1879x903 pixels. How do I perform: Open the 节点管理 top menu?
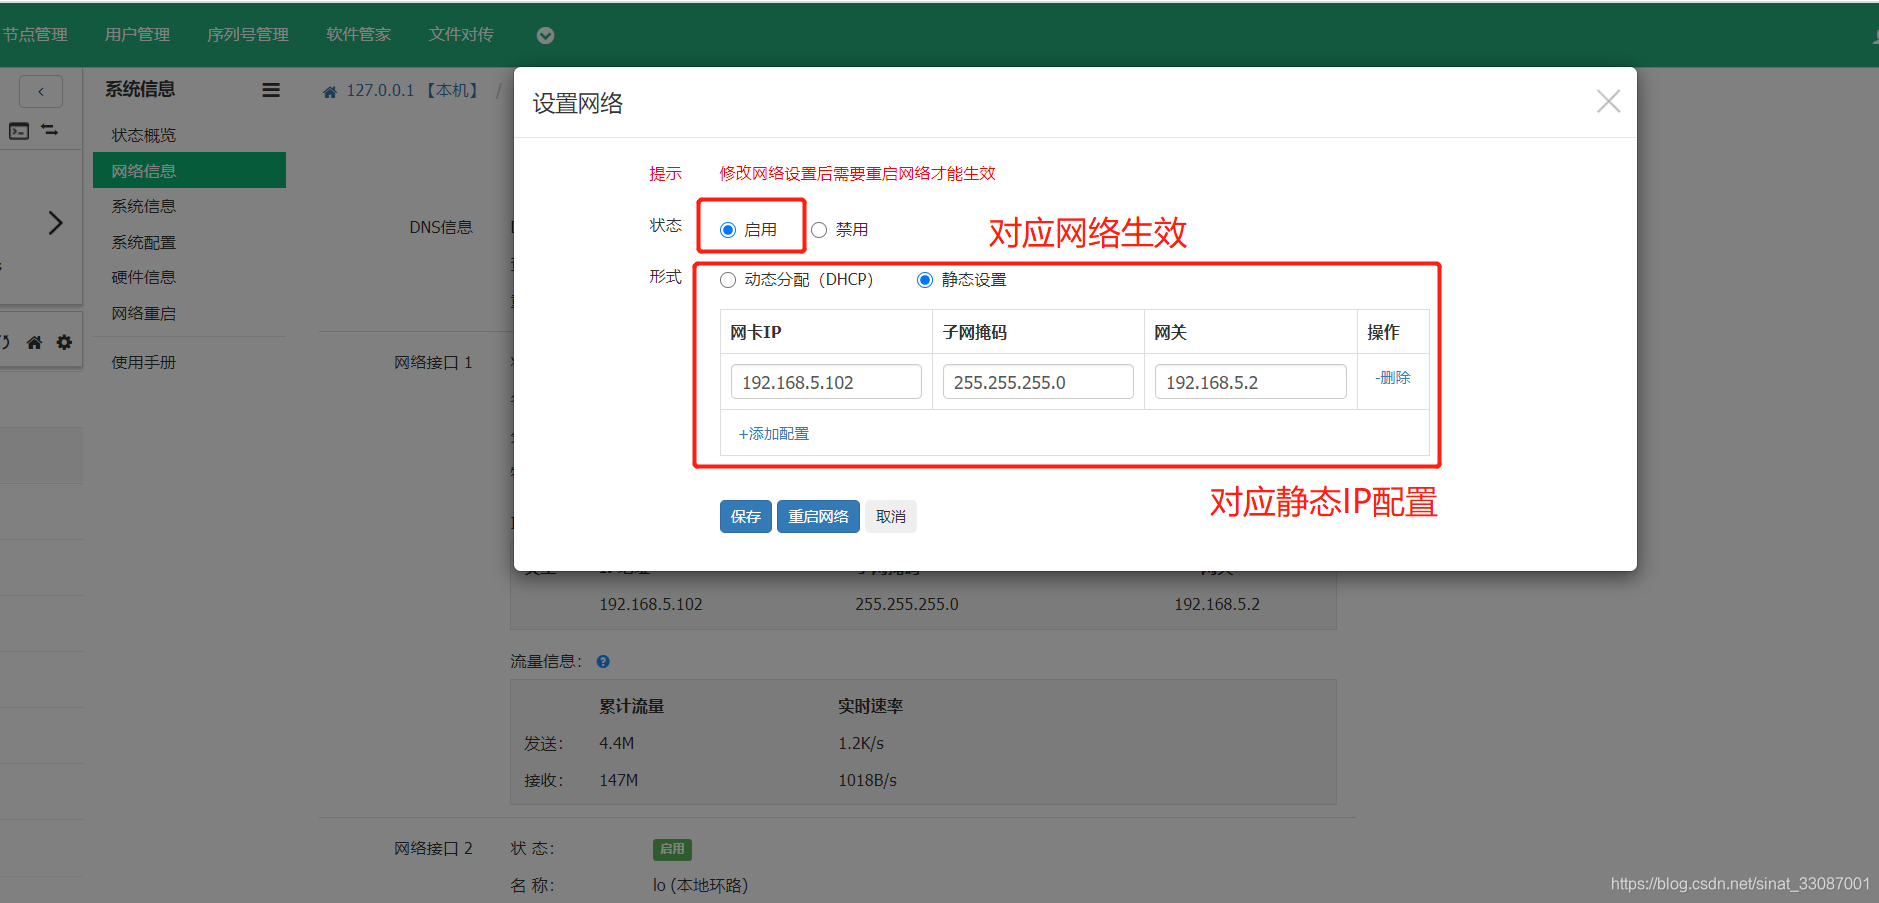(x=34, y=34)
